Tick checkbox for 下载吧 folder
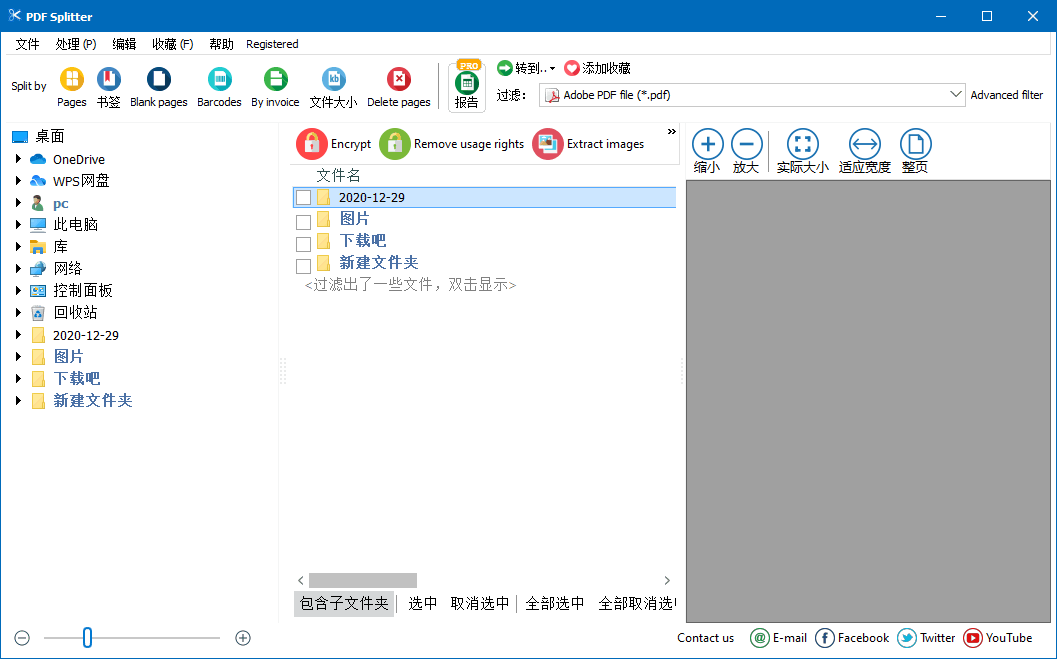Viewport: 1057px width, 659px height. coord(303,244)
